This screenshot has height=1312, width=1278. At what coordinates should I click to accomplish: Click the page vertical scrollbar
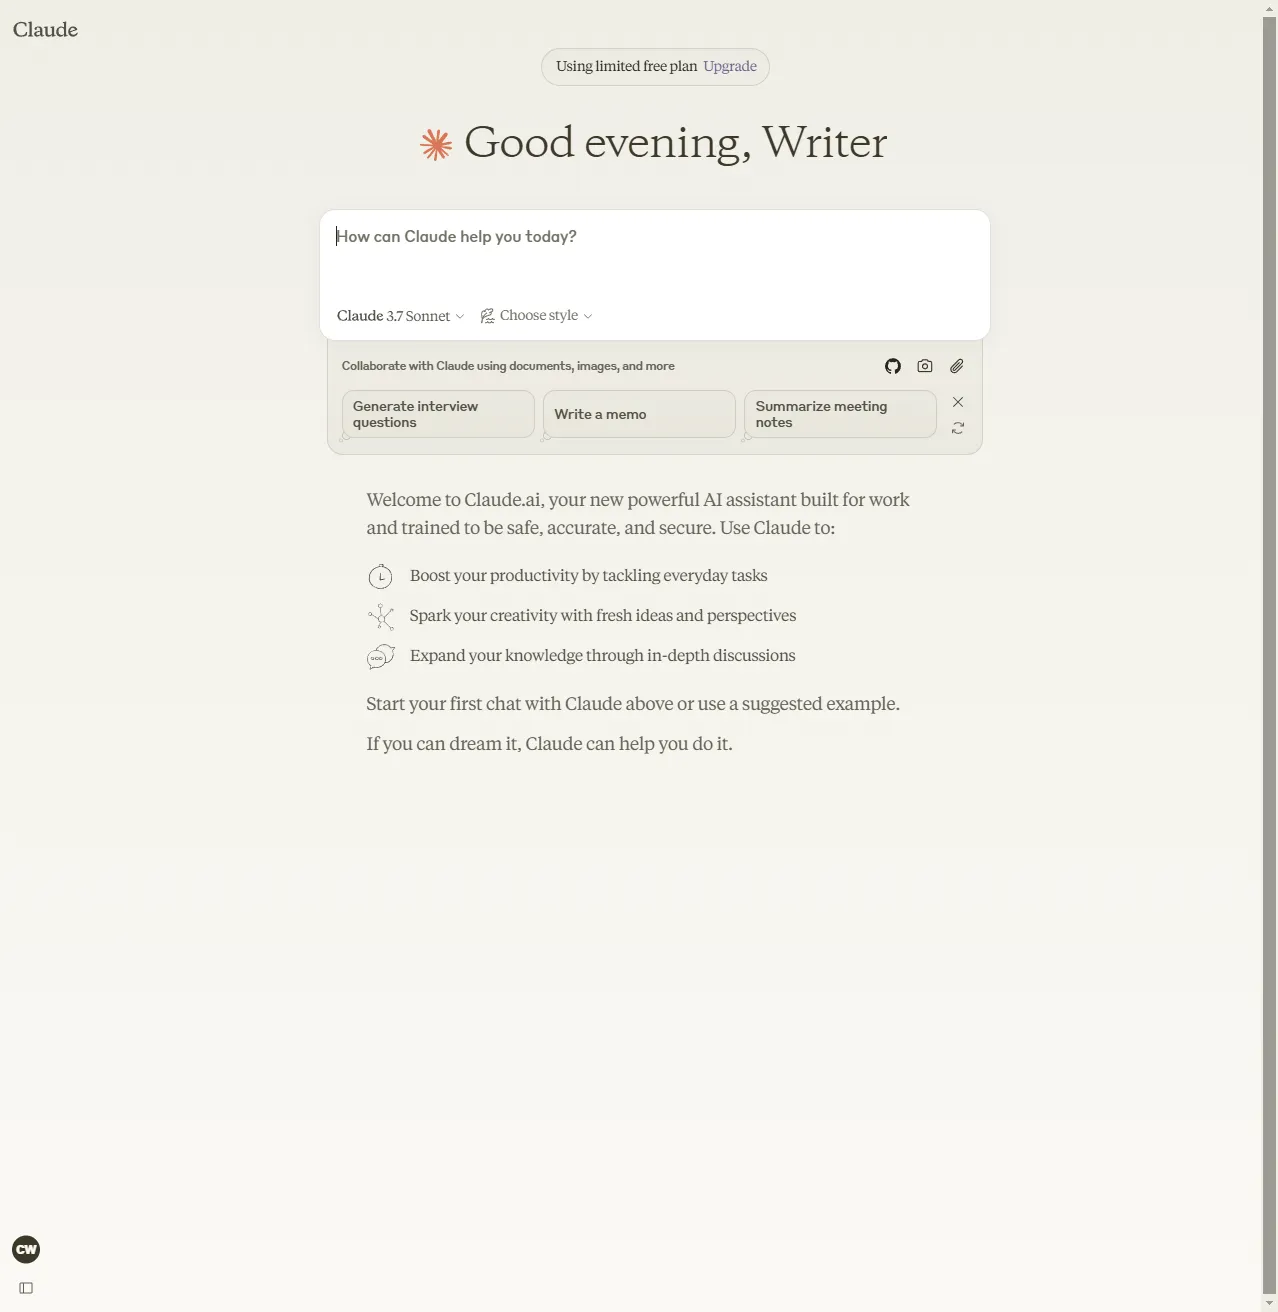(x=1270, y=655)
